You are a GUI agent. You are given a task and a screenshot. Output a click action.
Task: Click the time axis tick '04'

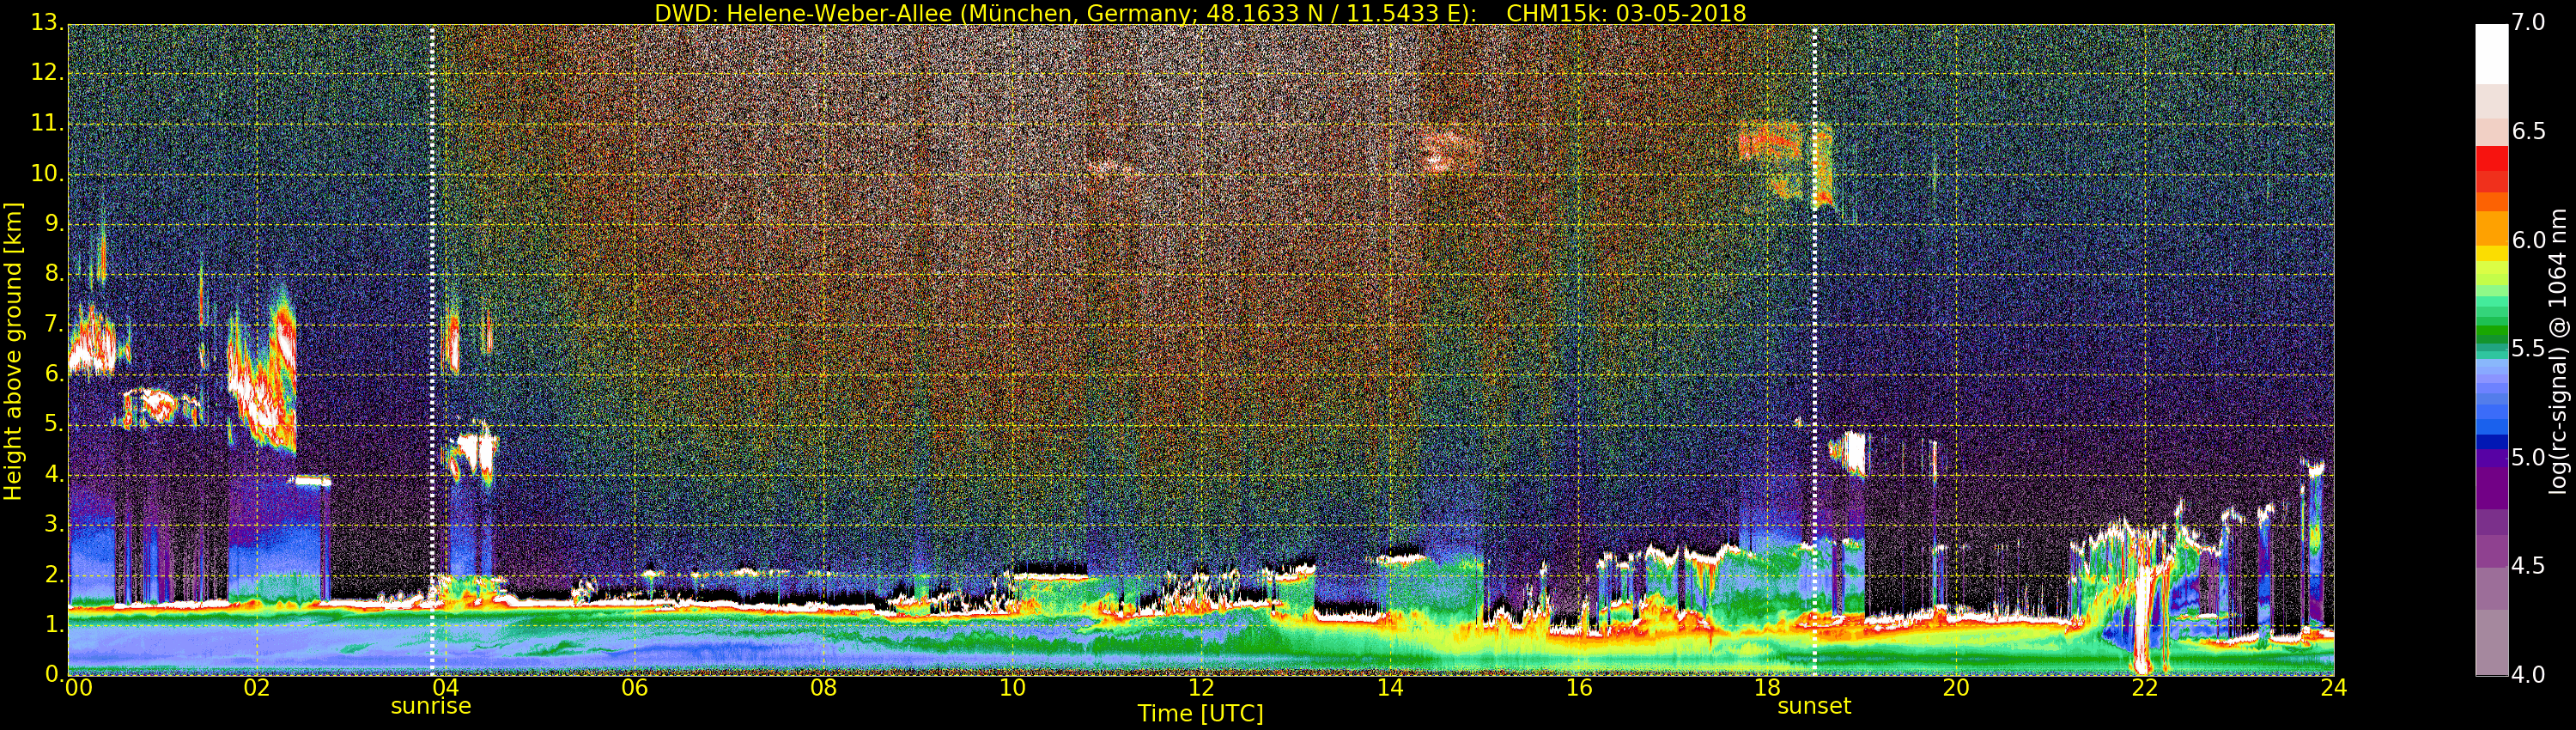pos(445,688)
